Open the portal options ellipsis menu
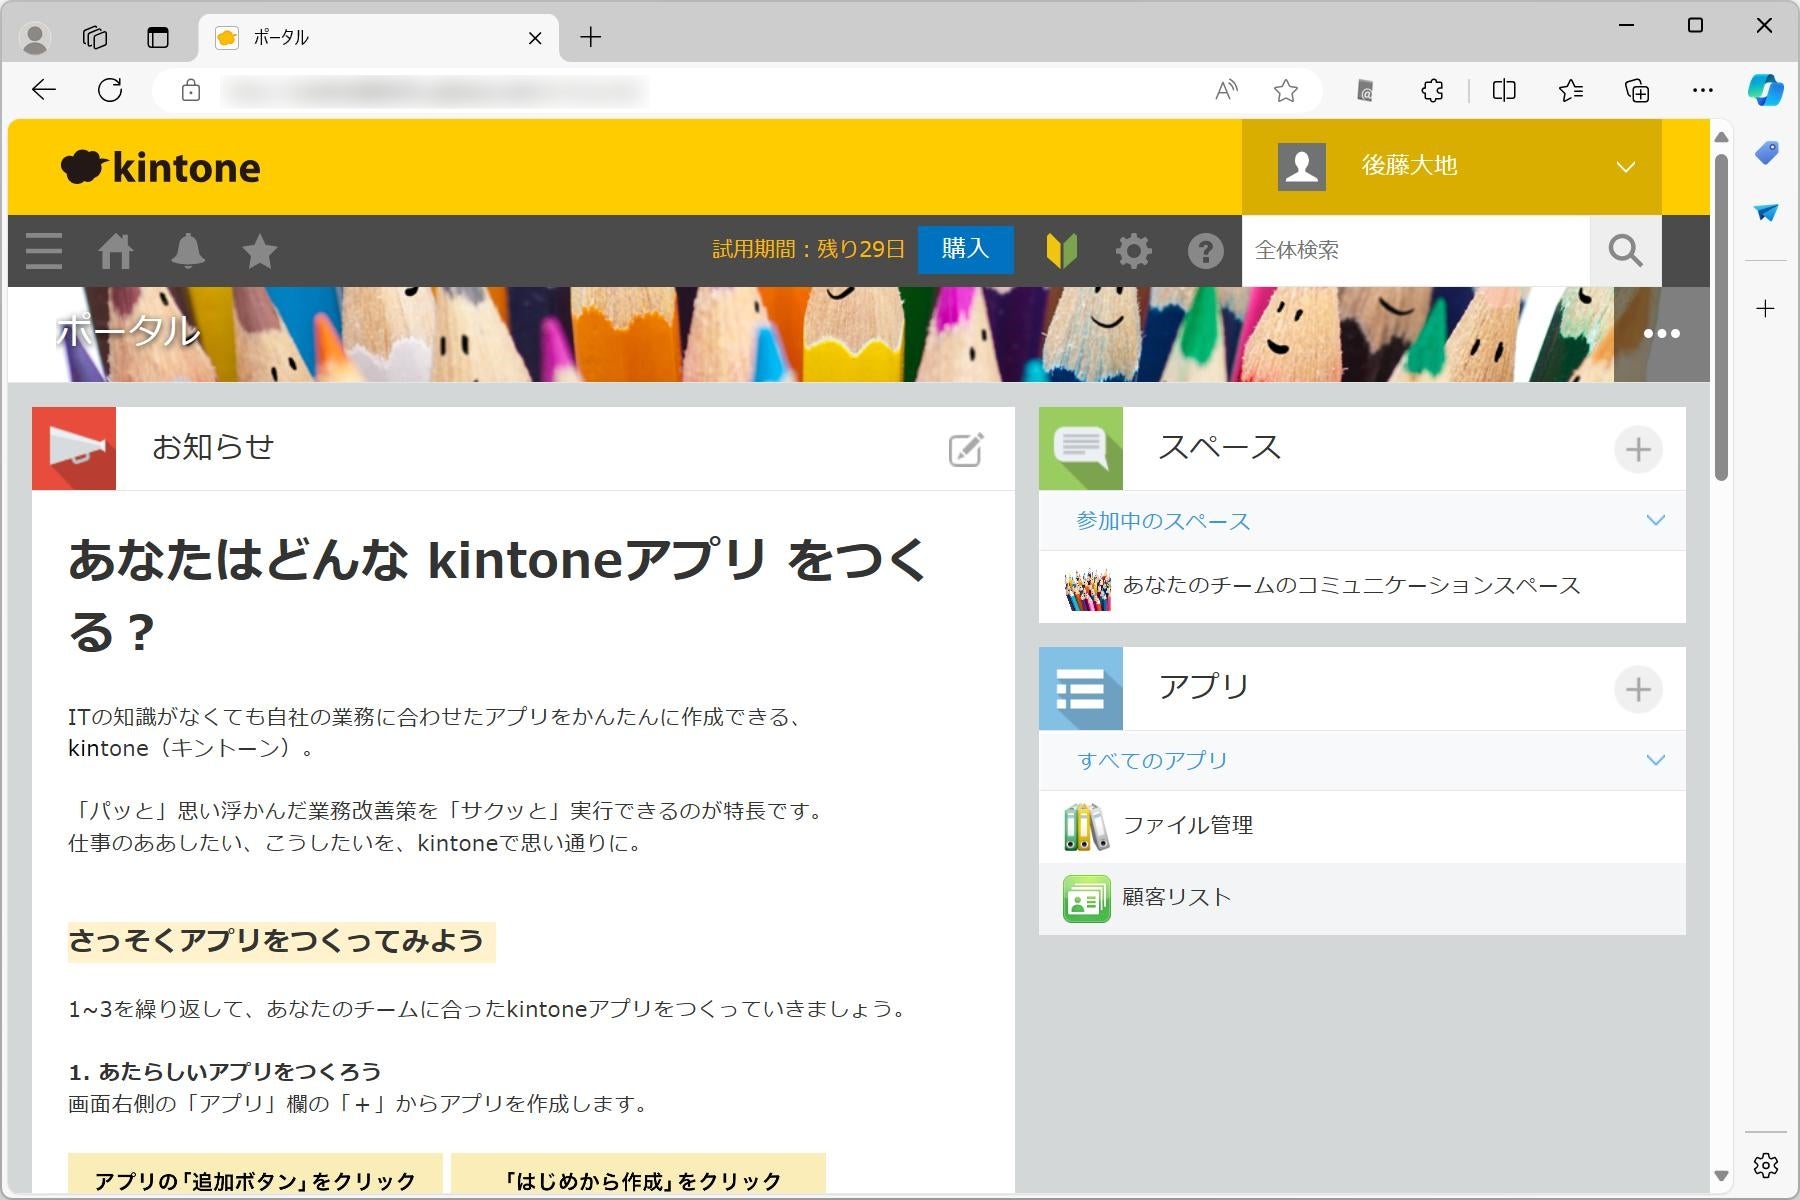This screenshot has width=1800, height=1200. pos(1662,334)
